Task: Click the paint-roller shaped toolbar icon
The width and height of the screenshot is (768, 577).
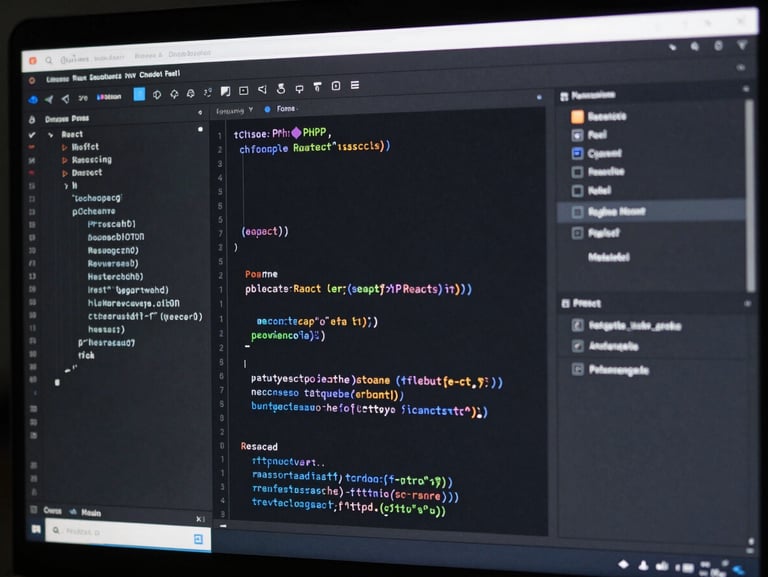Action: click(x=317, y=87)
